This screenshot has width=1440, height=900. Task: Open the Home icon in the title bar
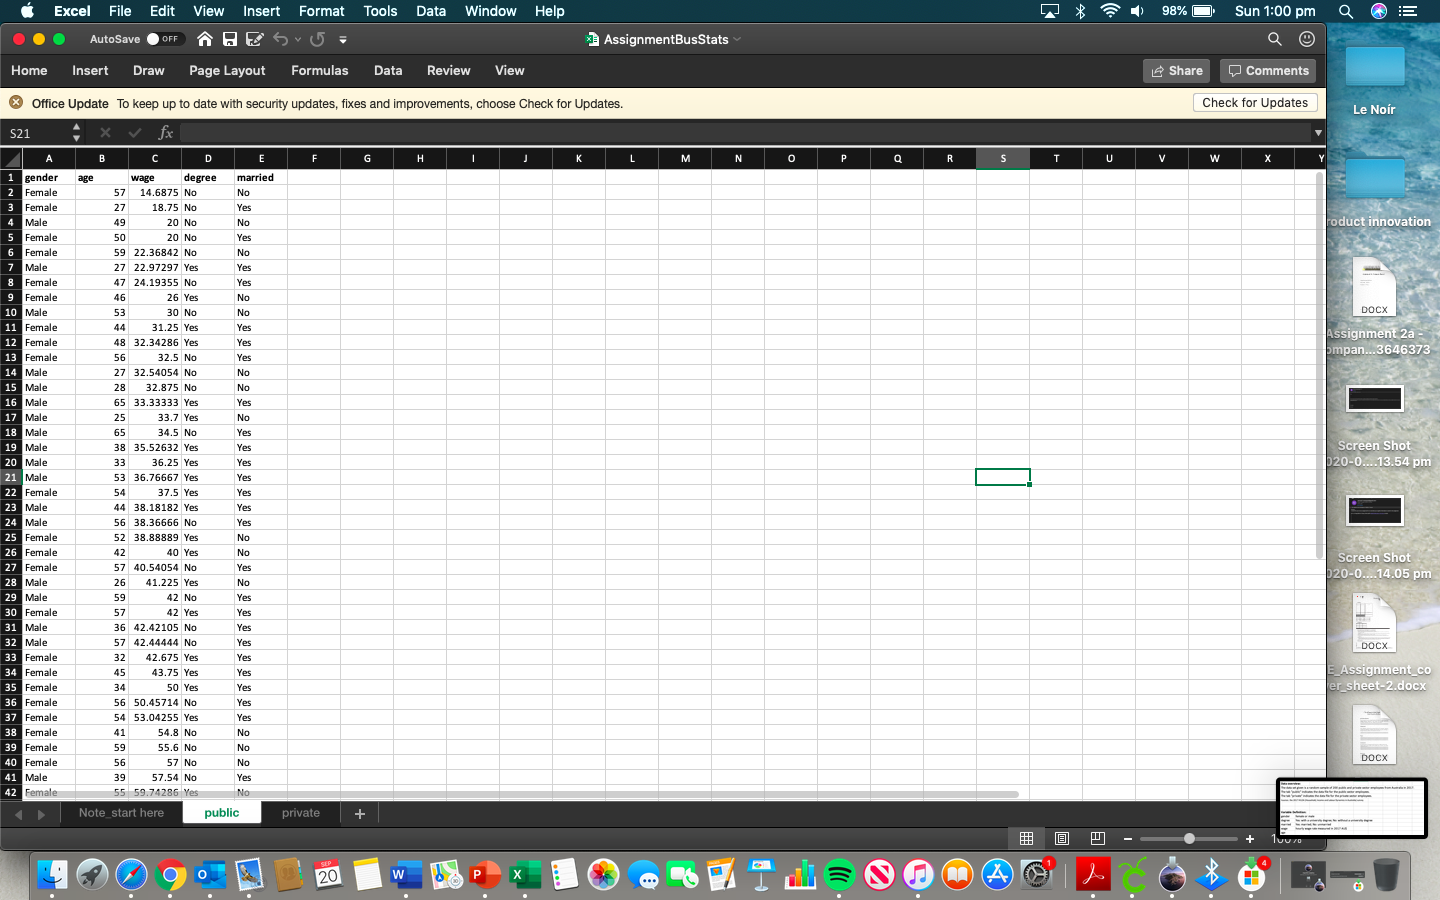205,39
